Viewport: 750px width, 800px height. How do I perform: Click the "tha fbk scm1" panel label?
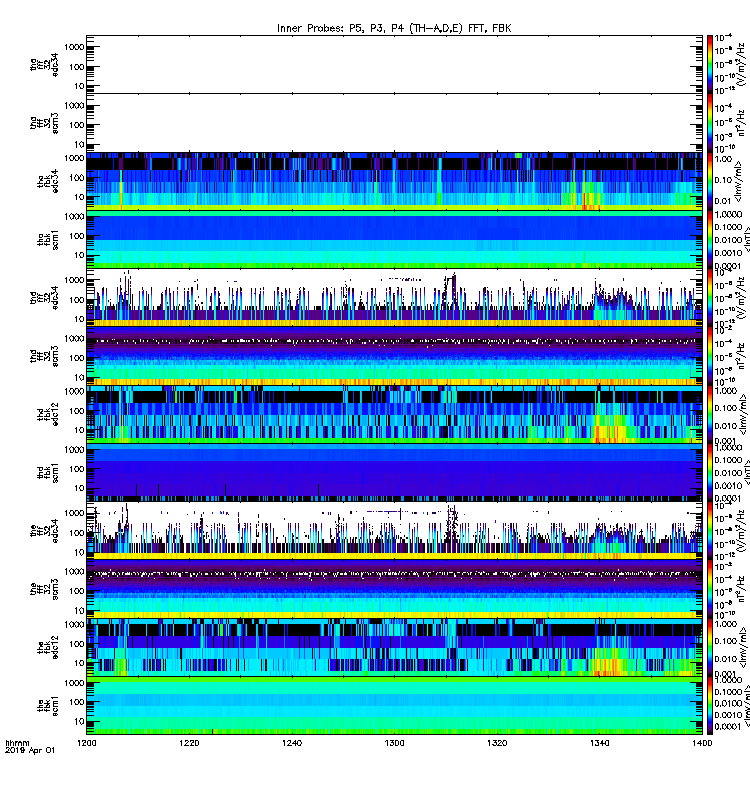48,240
